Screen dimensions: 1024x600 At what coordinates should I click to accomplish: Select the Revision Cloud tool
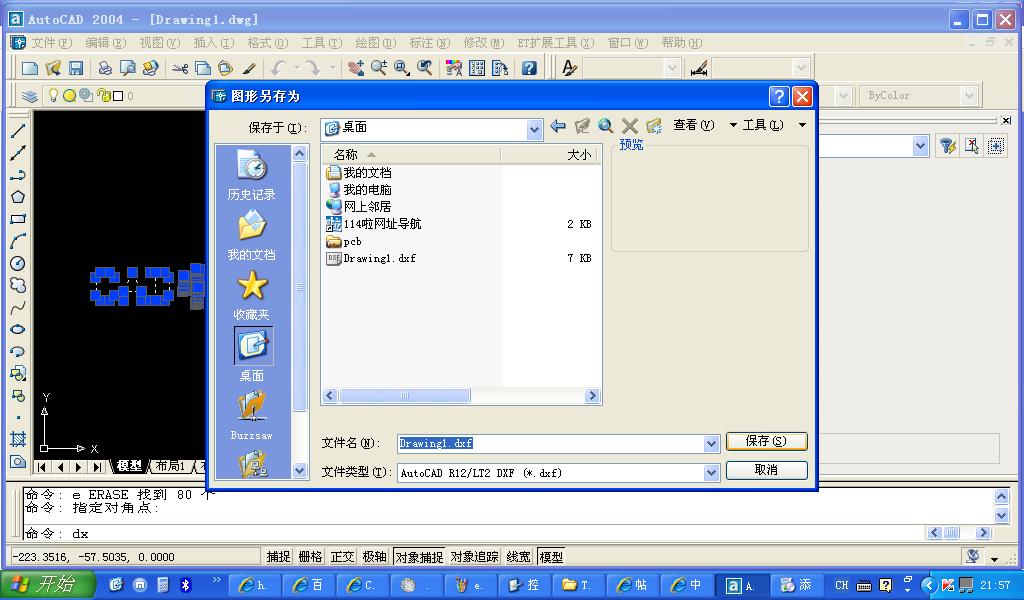click(18, 285)
